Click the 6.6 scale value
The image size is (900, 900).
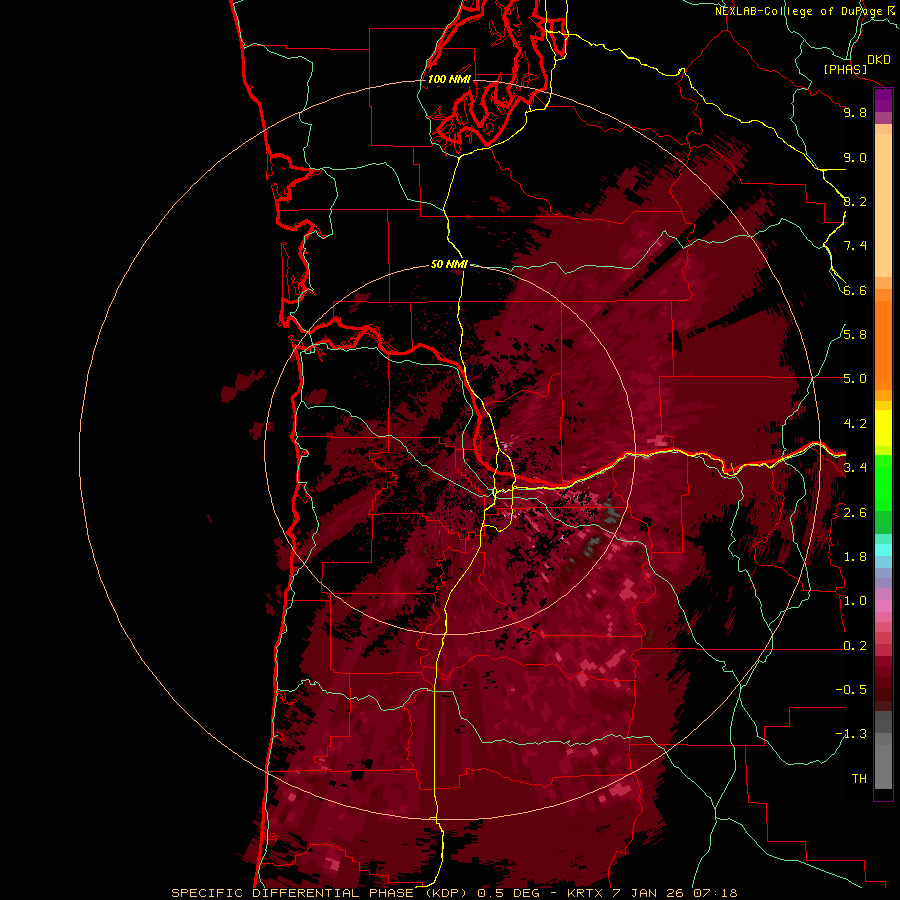[855, 290]
